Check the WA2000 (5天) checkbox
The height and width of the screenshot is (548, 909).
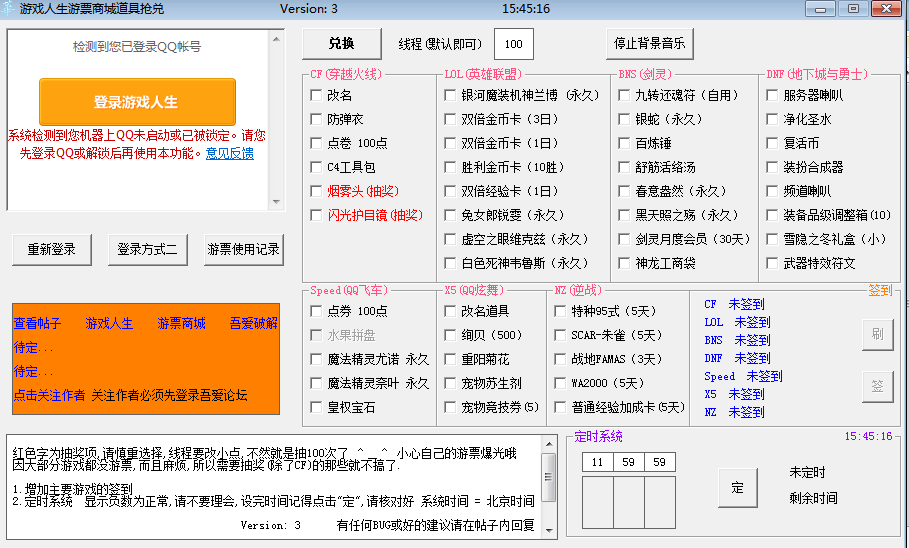point(560,383)
